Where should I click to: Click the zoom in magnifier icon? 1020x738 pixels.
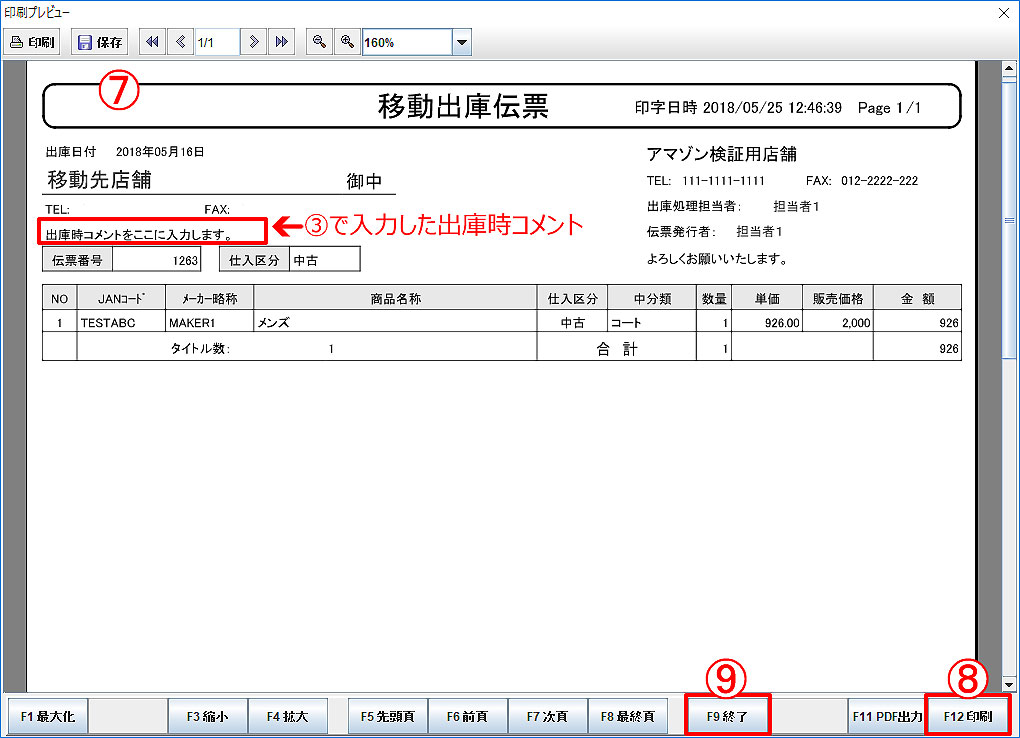[x=346, y=42]
